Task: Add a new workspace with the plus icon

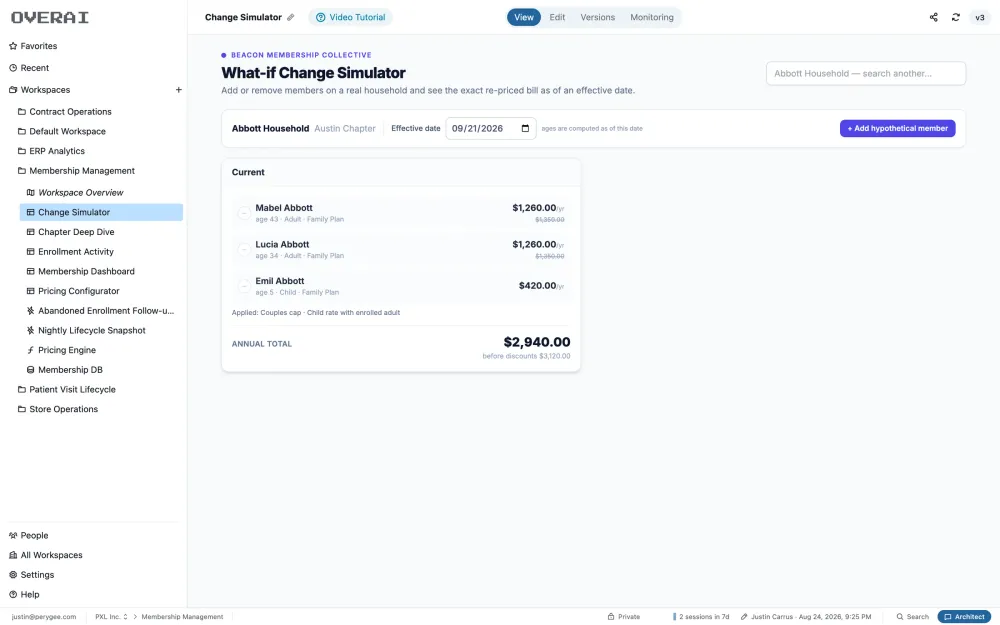Action: pyautogui.click(x=179, y=90)
